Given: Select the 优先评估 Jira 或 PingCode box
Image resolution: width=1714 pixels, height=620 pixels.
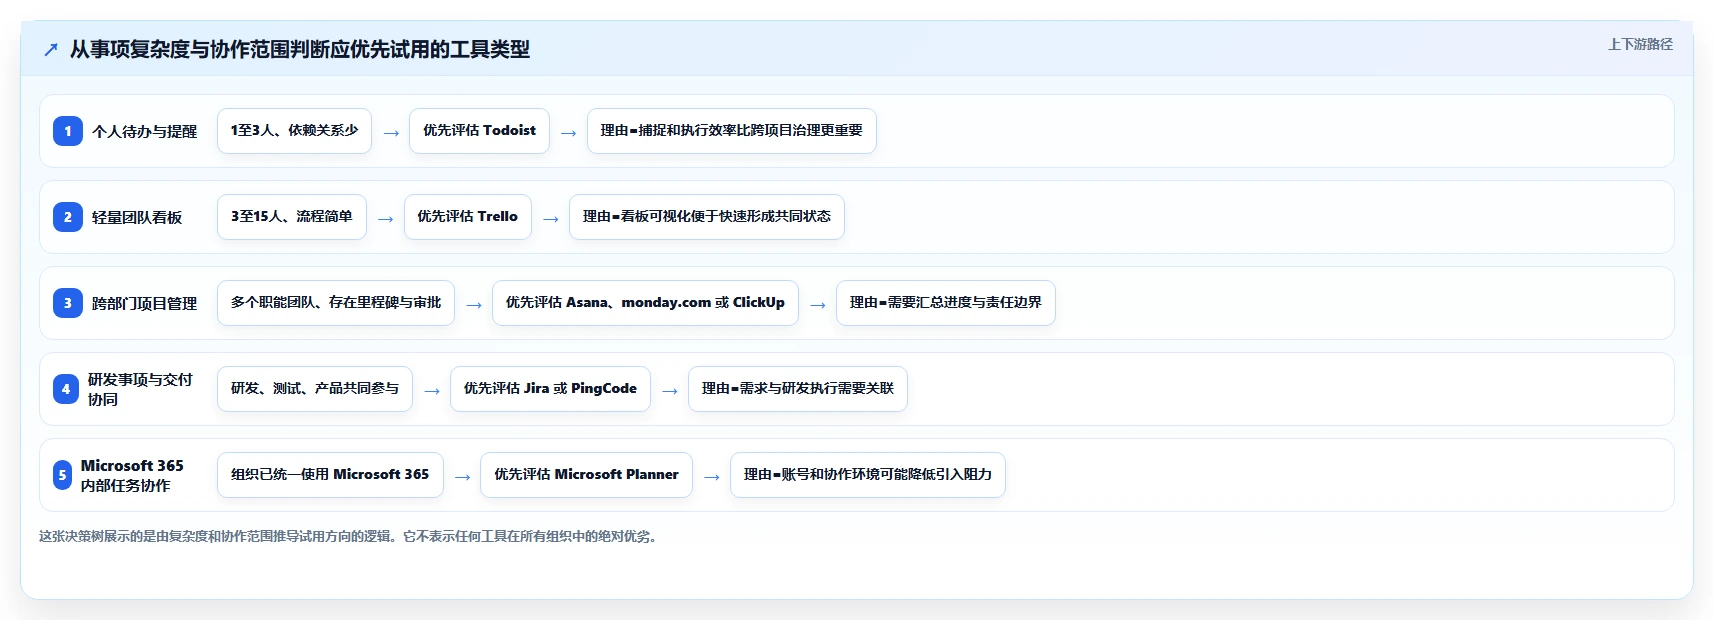Looking at the screenshot, I should 550,389.
